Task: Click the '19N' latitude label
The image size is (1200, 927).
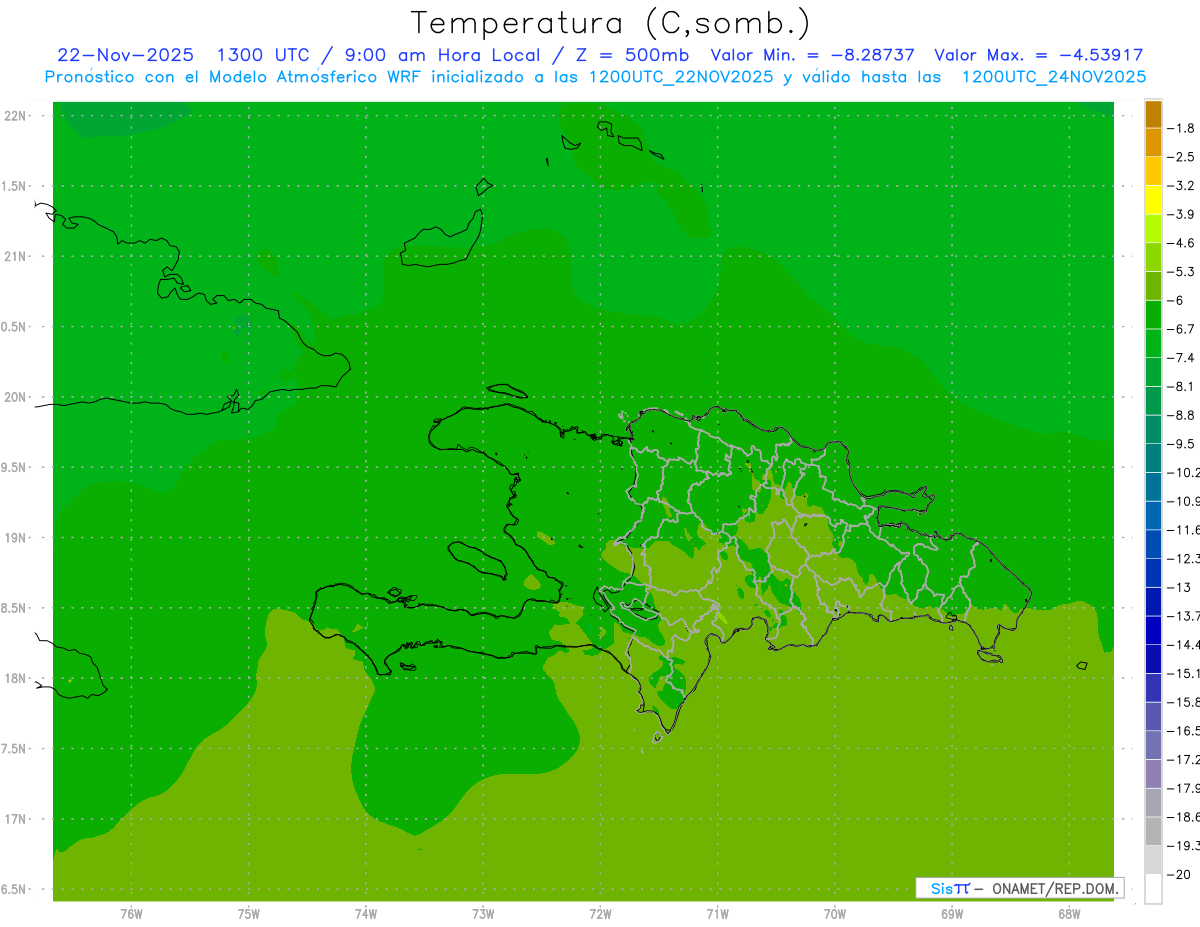Action: [17, 537]
